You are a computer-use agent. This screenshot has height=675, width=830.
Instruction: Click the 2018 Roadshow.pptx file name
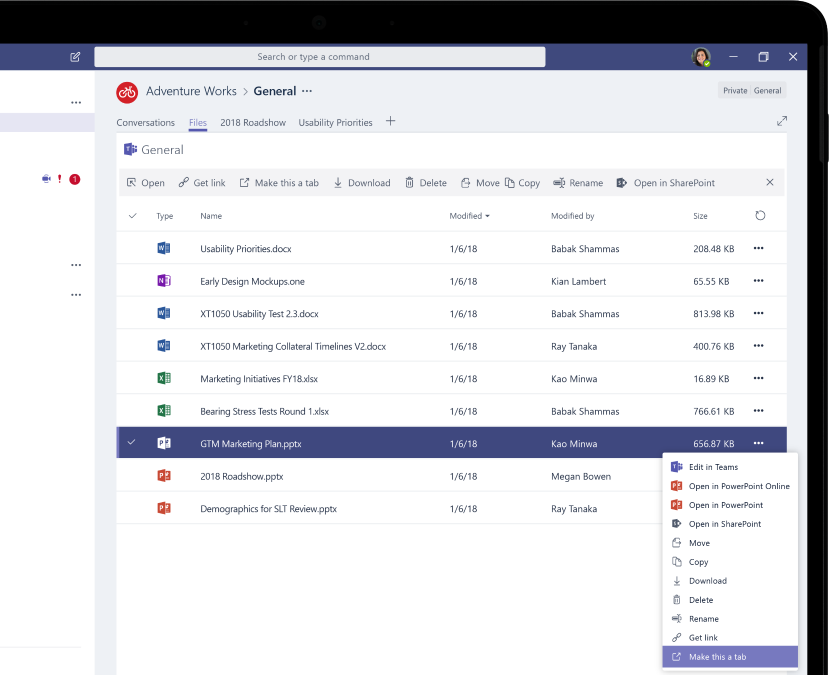pyautogui.click(x=242, y=476)
